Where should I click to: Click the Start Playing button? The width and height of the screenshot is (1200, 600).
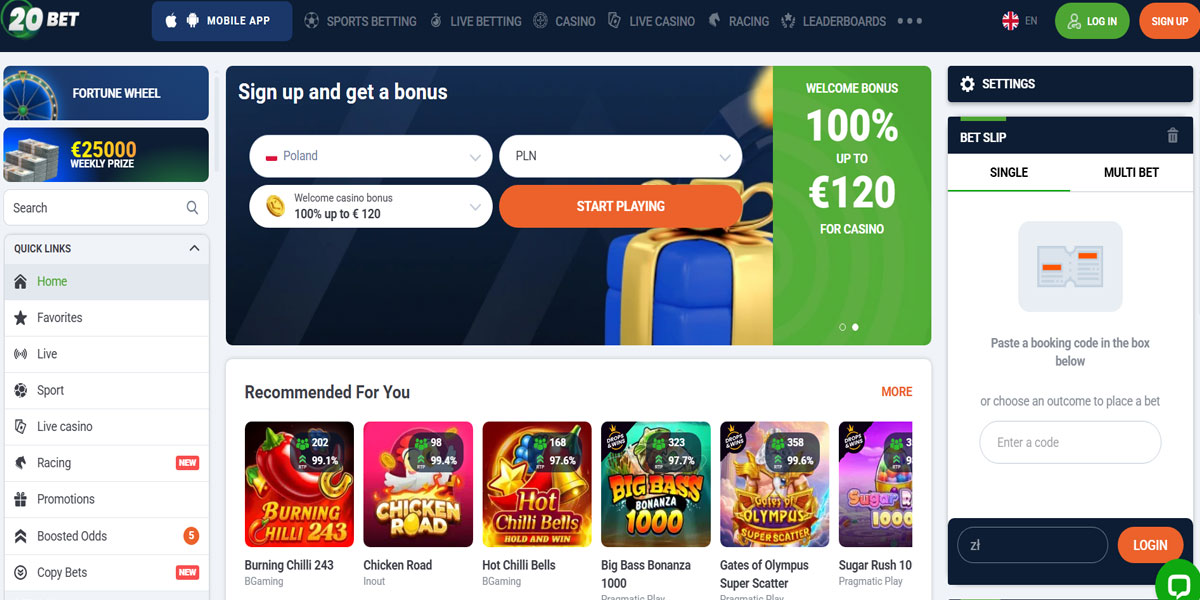(x=620, y=206)
